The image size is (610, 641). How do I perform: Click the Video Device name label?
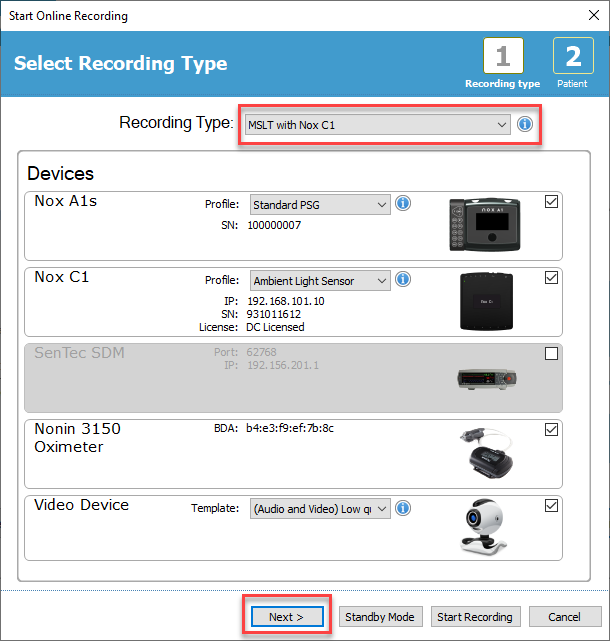[x=81, y=505]
